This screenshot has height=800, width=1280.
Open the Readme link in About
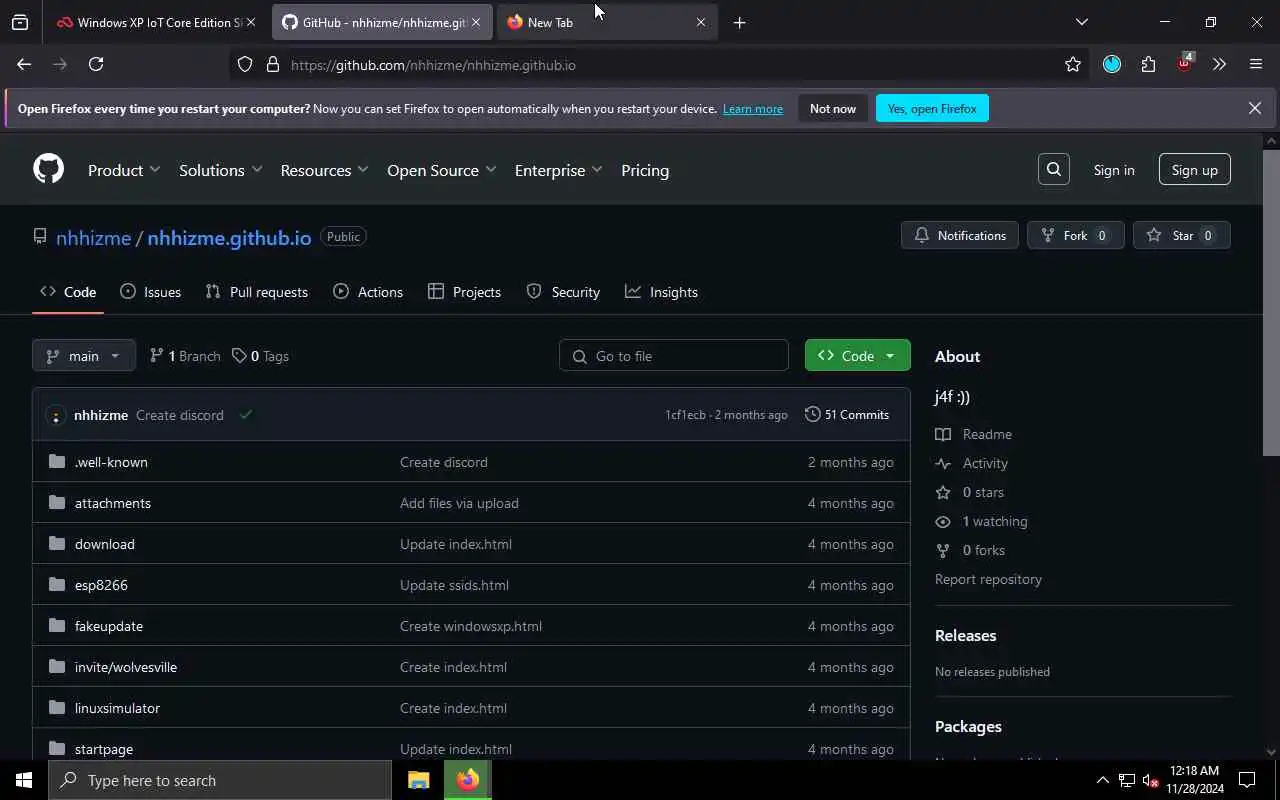pos(974,434)
